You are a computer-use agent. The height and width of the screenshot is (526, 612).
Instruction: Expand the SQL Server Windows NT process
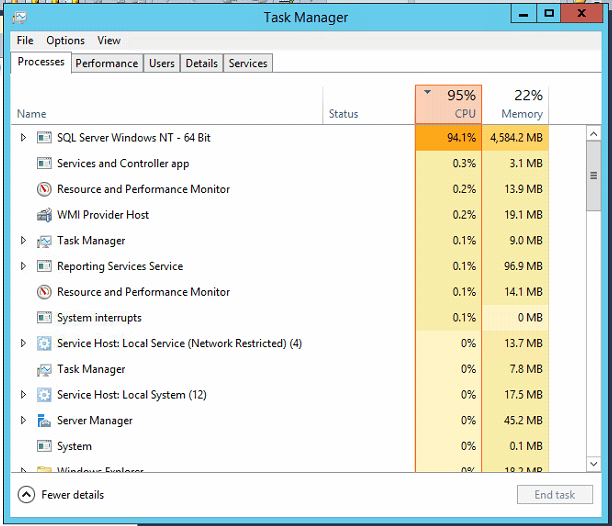tap(23, 137)
